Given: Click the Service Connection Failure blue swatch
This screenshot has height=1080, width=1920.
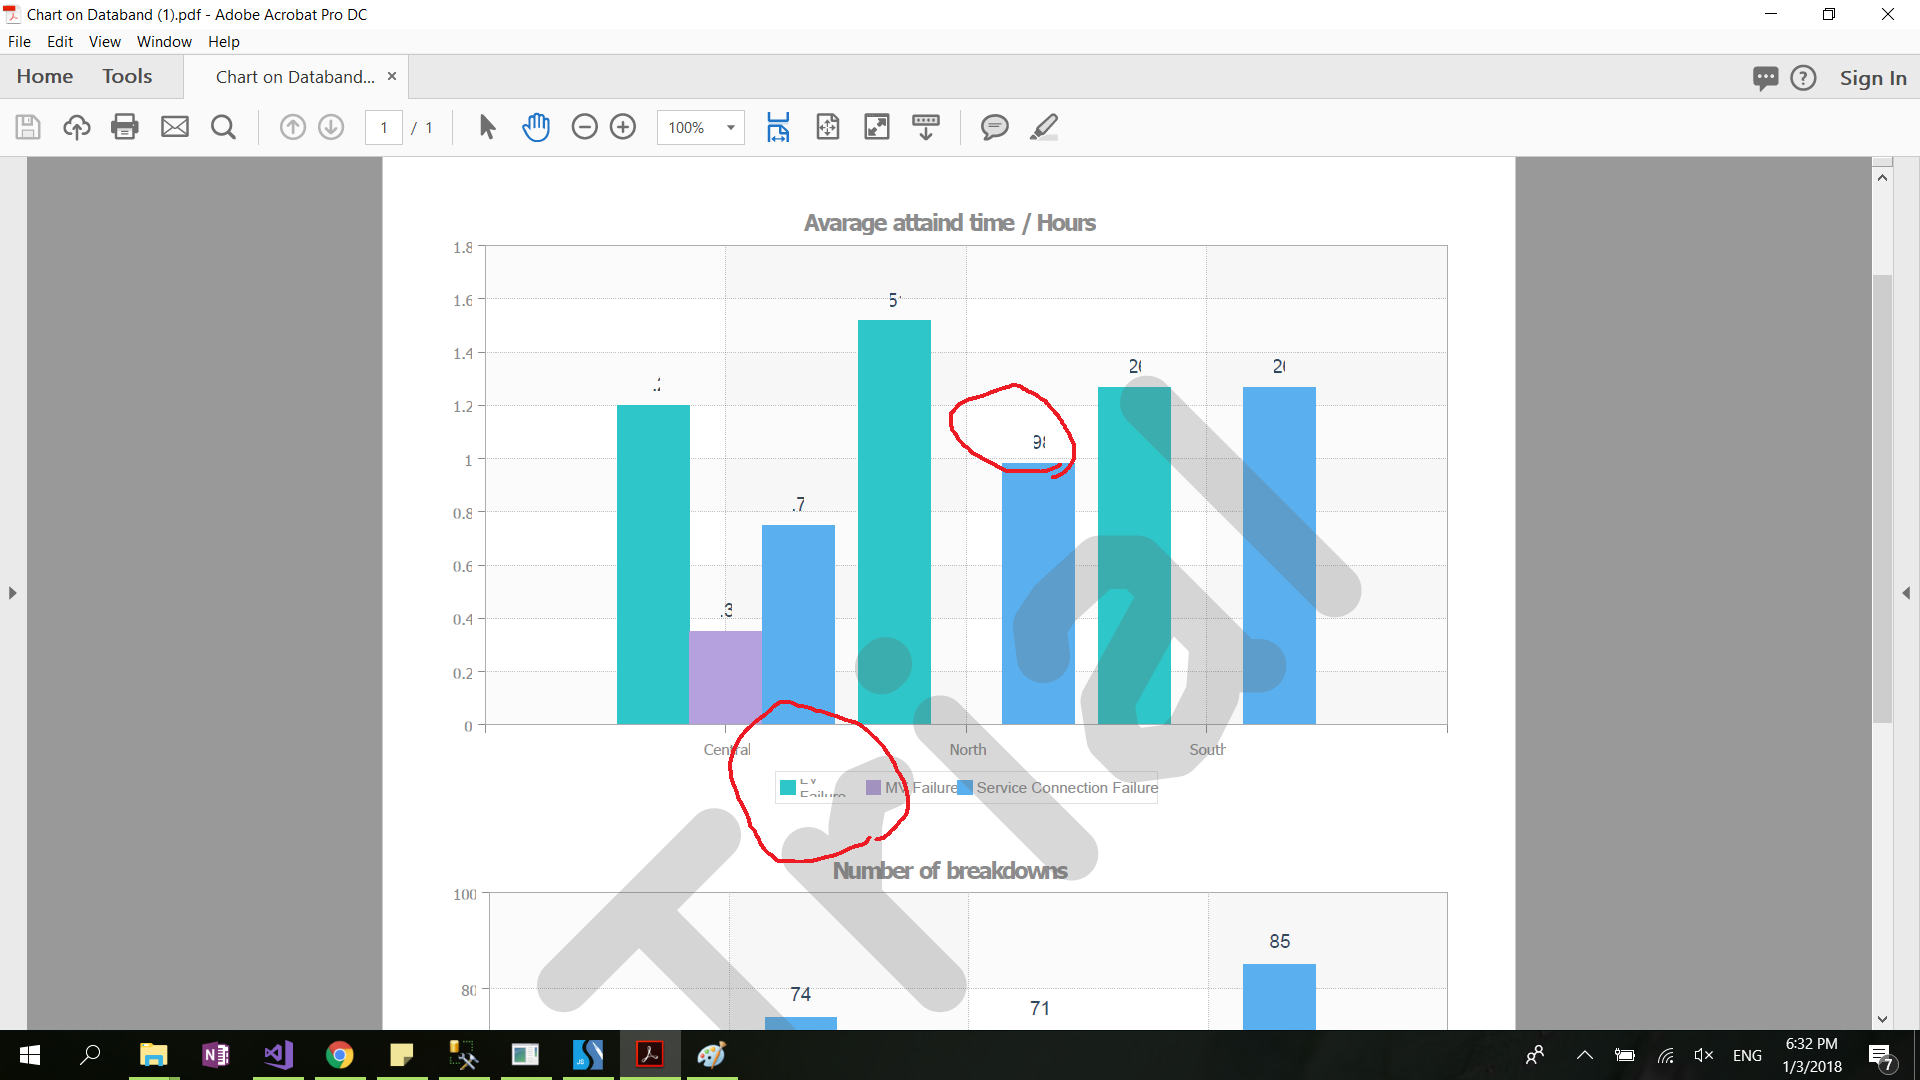Looking at the screenshot, I should (965, 788).
